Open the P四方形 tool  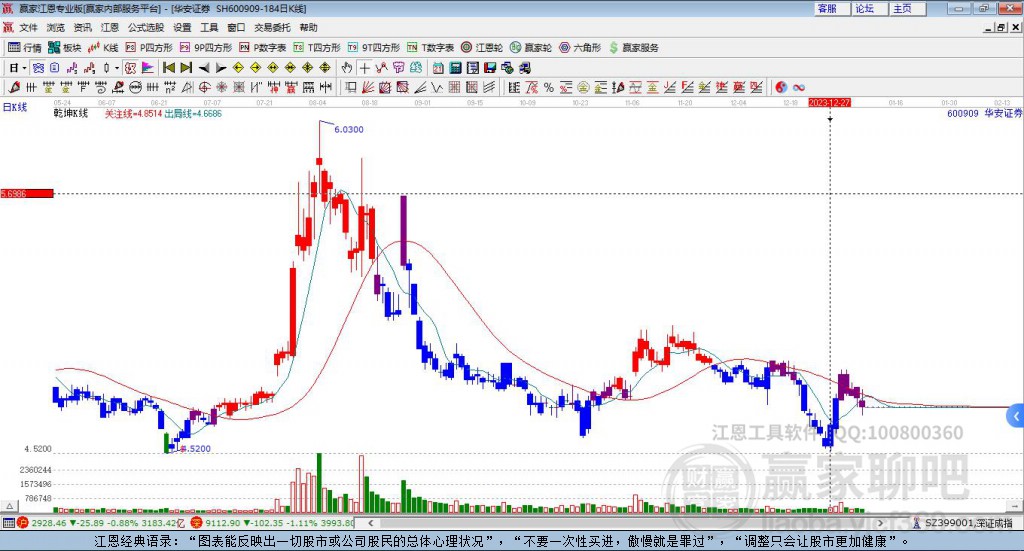(149, 48)
